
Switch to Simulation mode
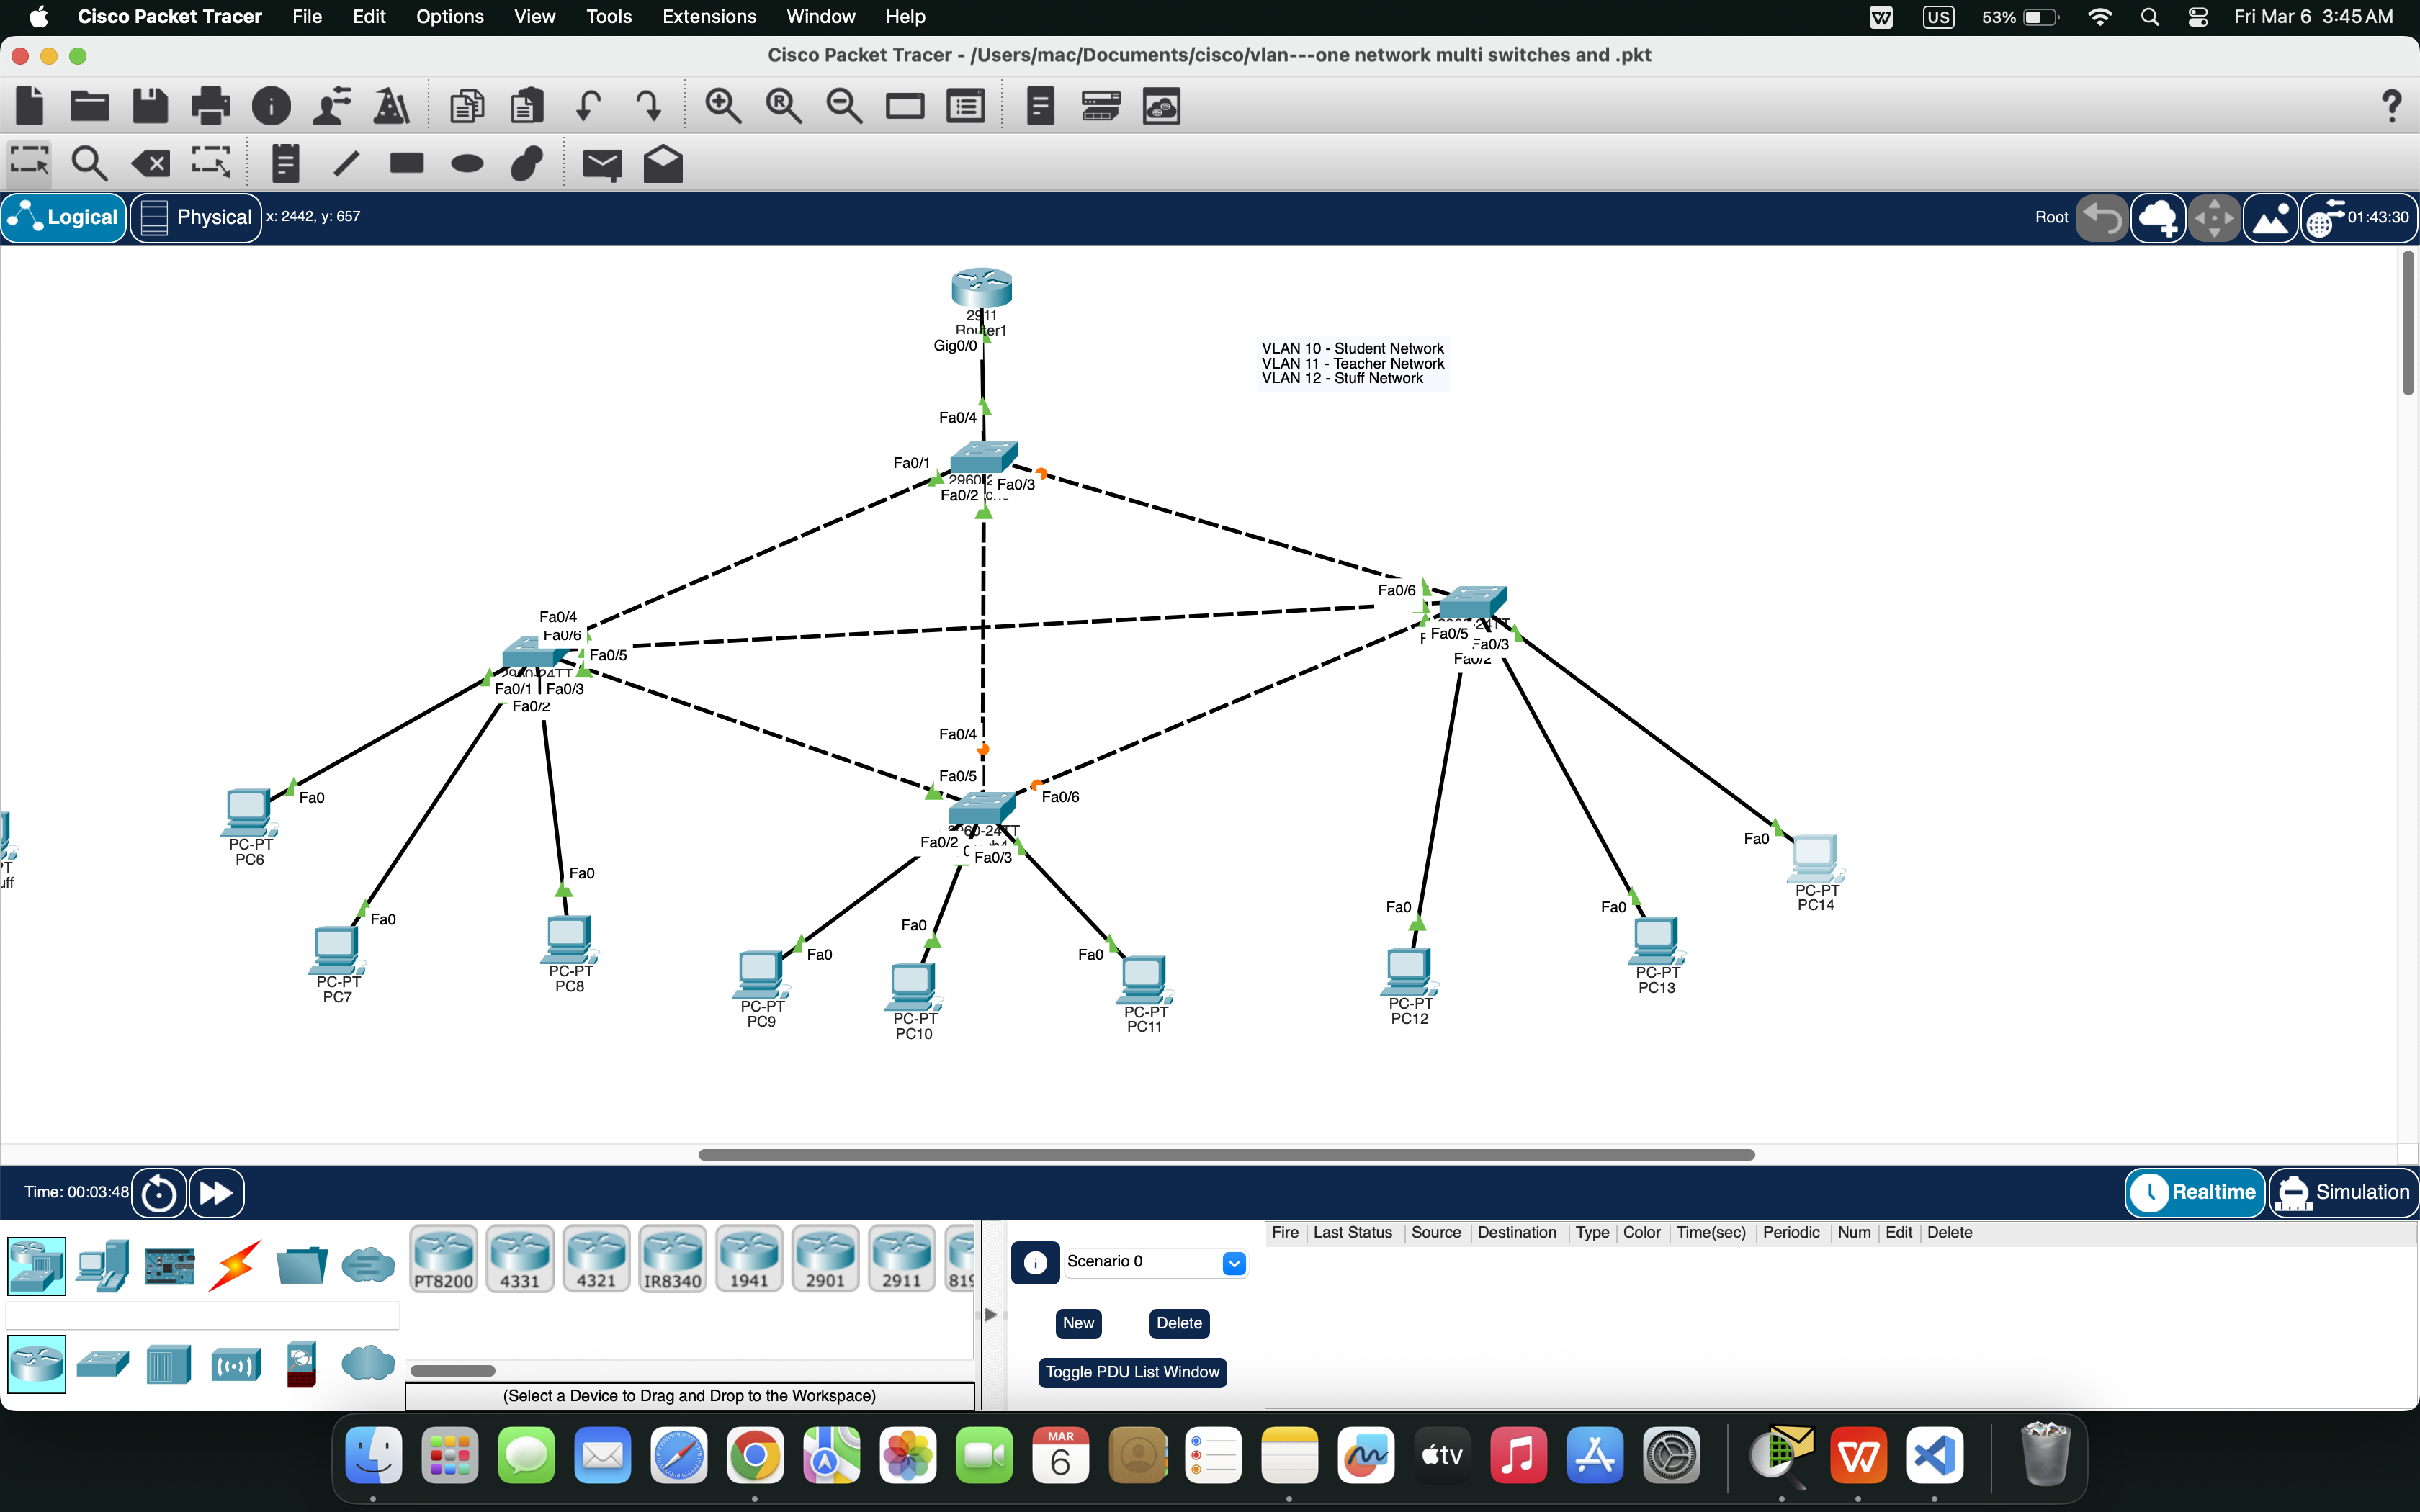pyautogui.click(x=2344, y=1192)
